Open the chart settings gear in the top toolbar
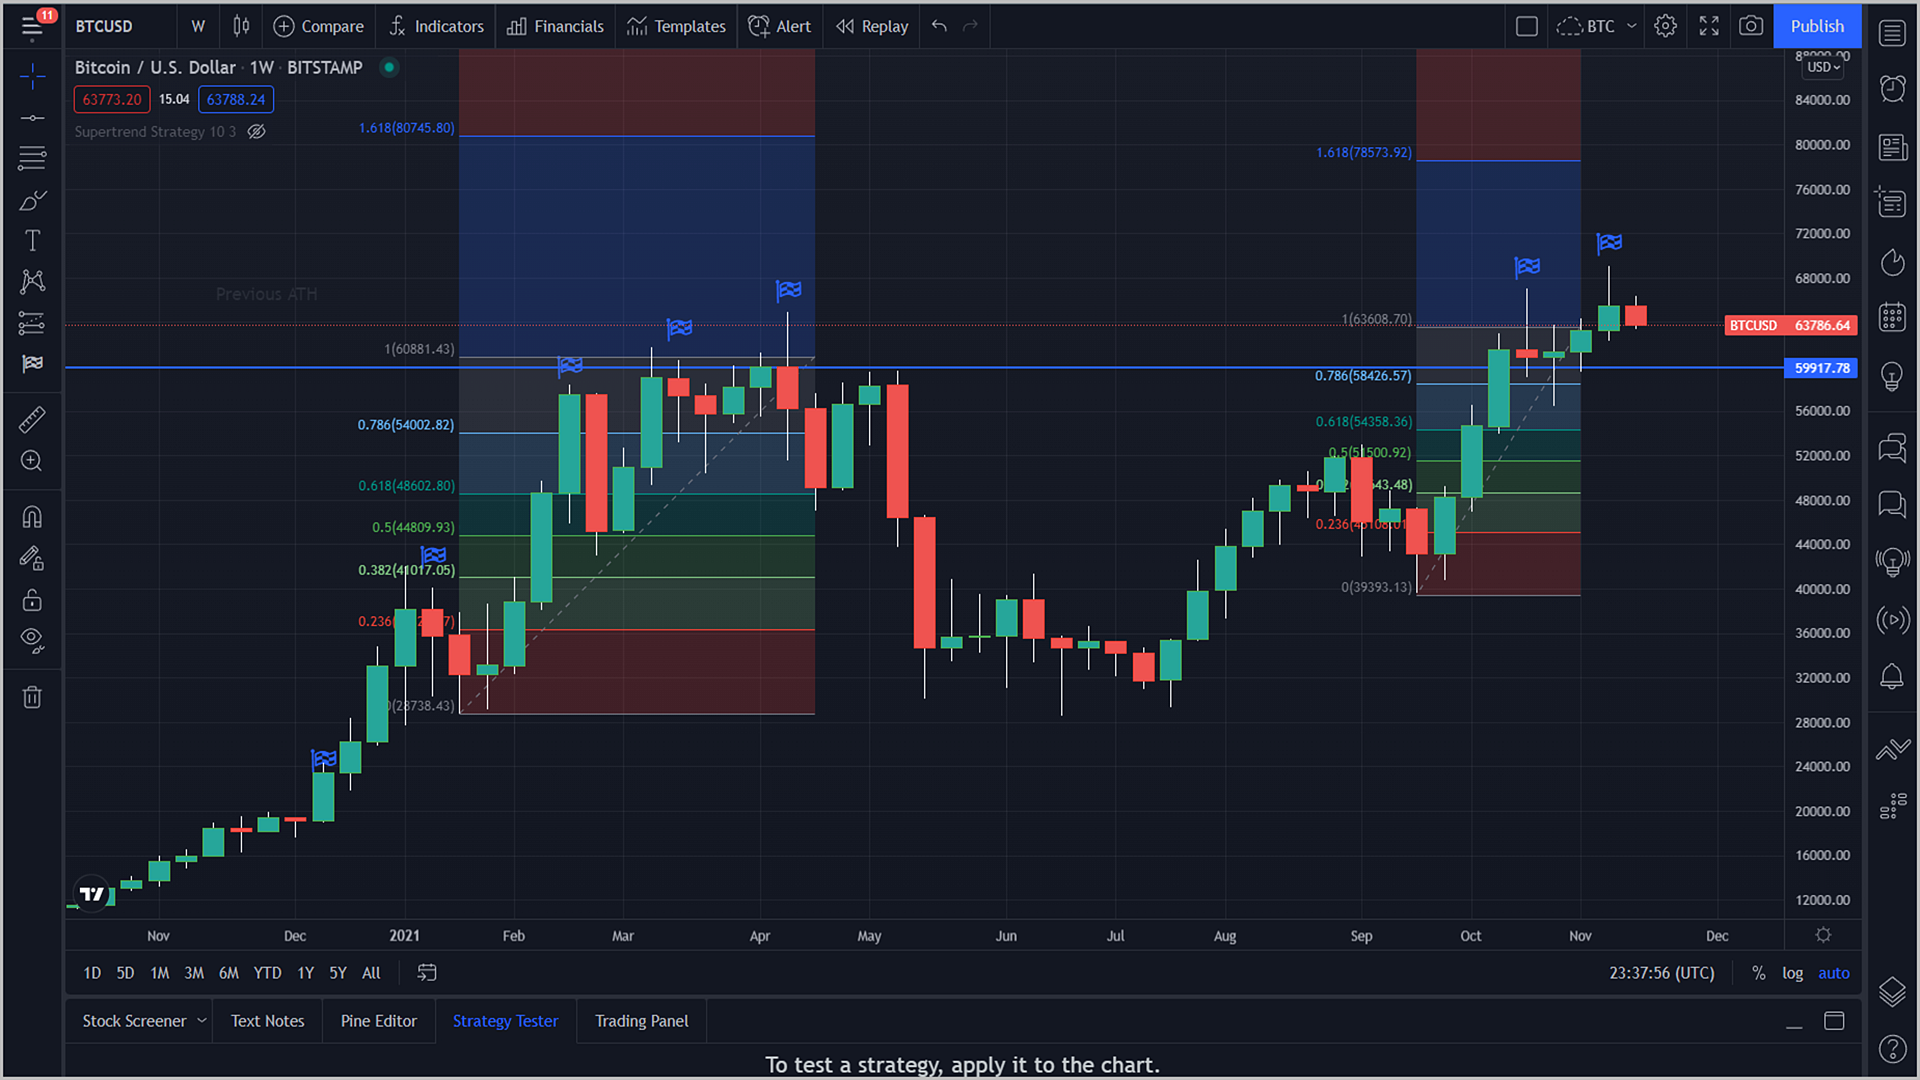The width and height of the screenshot is (1920, 1080). click(1665, 26)
